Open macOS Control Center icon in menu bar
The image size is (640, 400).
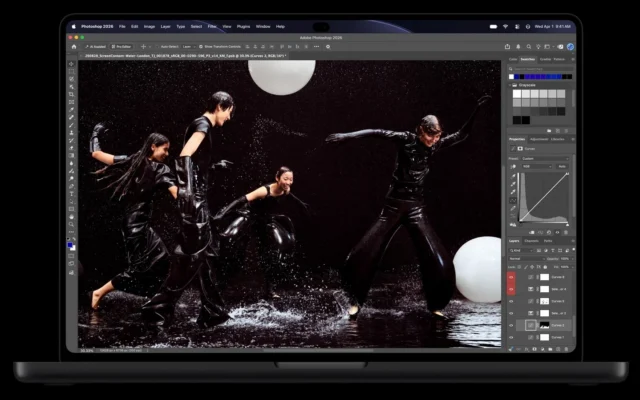point(517,27)
